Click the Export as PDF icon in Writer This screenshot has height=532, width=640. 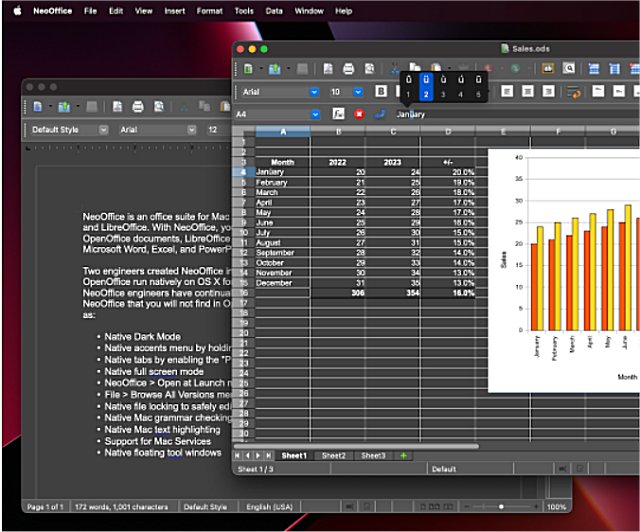117,106
